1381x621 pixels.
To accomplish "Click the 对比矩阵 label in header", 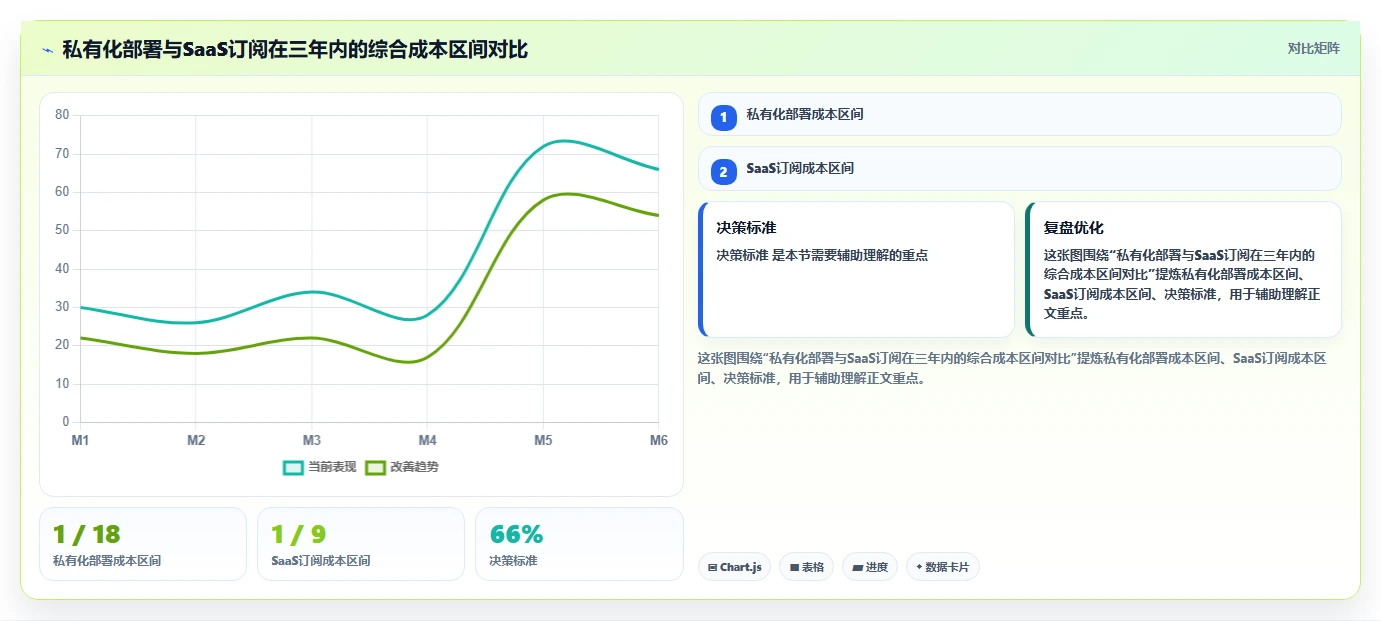I will coord(1313,48).
